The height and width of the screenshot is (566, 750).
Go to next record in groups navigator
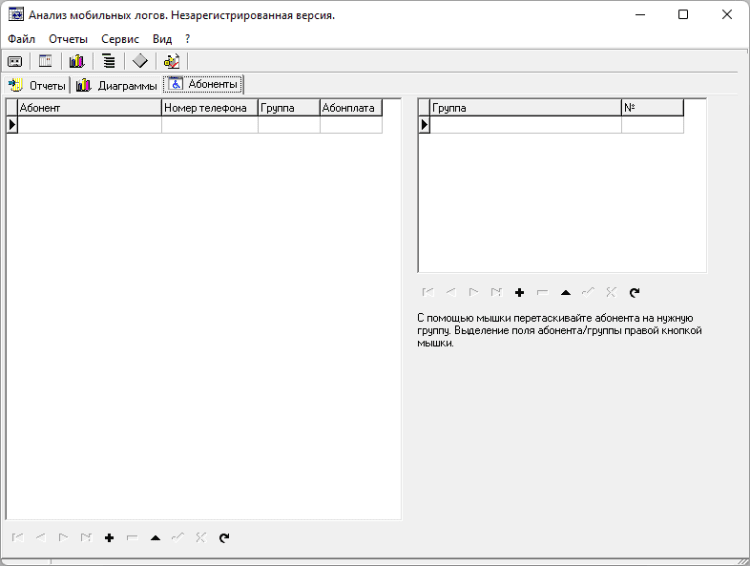point(474,292)
